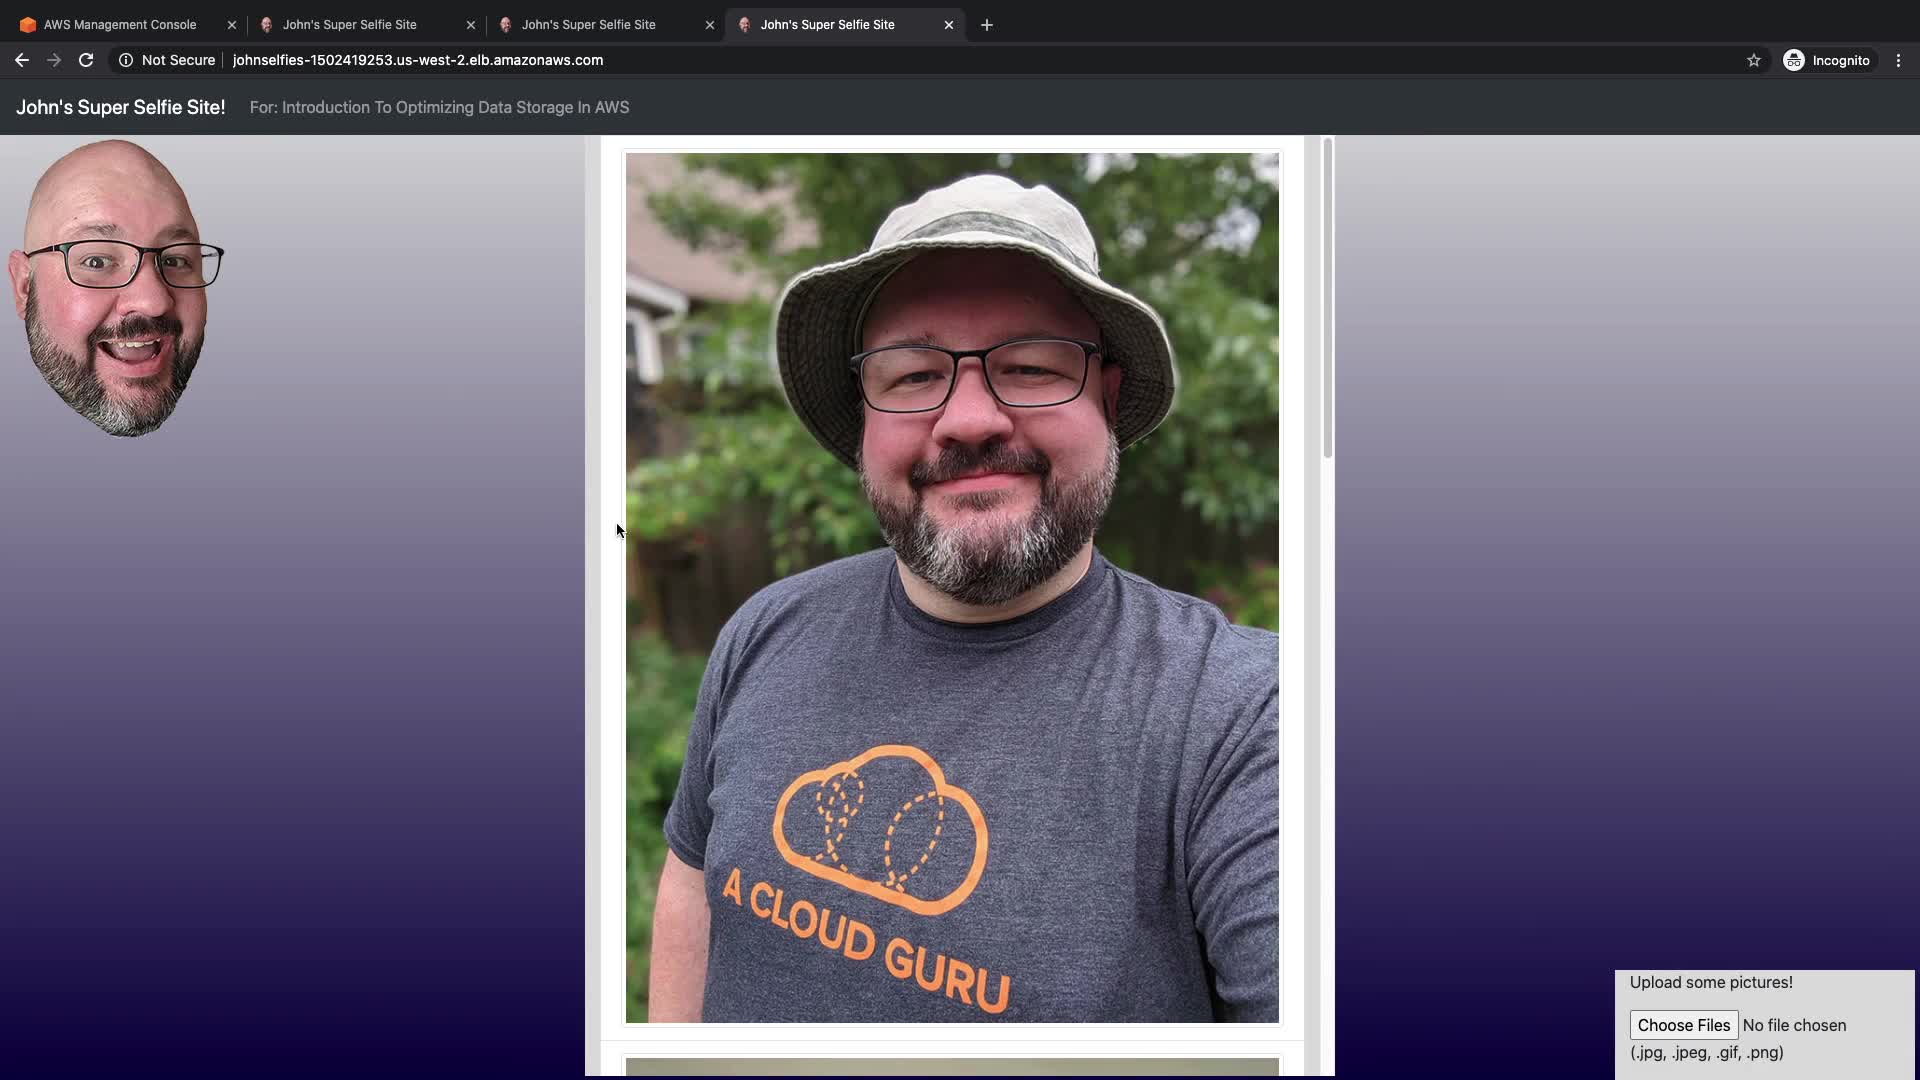Viewport: 1920px width, 1080px height.
Task: Switch to the second John's Super Selfie Site tab
Action: 588,25
